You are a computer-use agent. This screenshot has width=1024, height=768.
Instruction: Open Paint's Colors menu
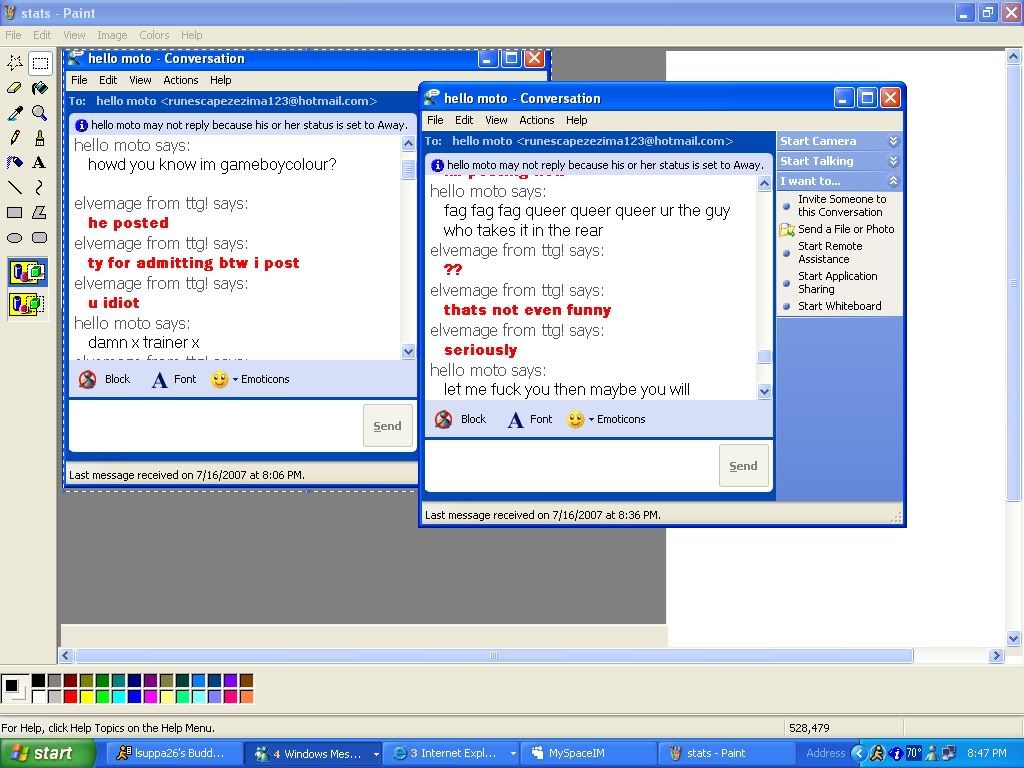153,35
